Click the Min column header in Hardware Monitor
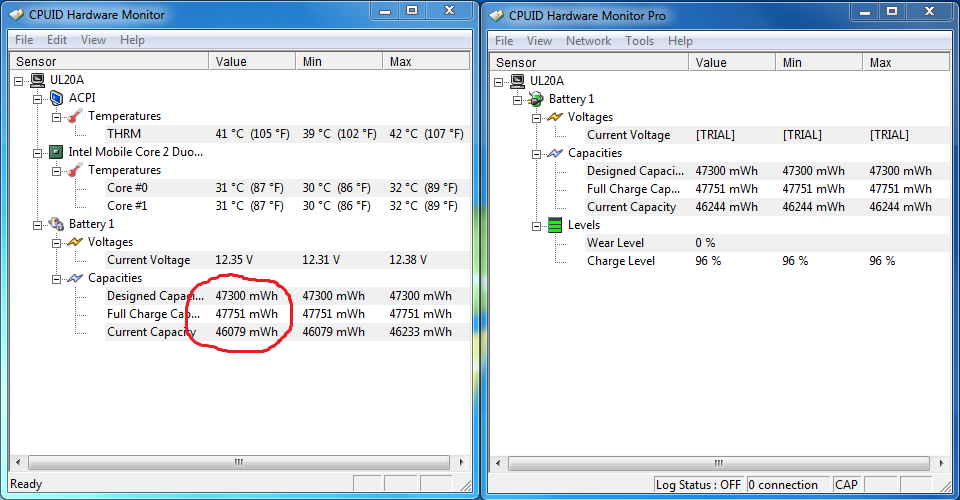 (339, 61)
